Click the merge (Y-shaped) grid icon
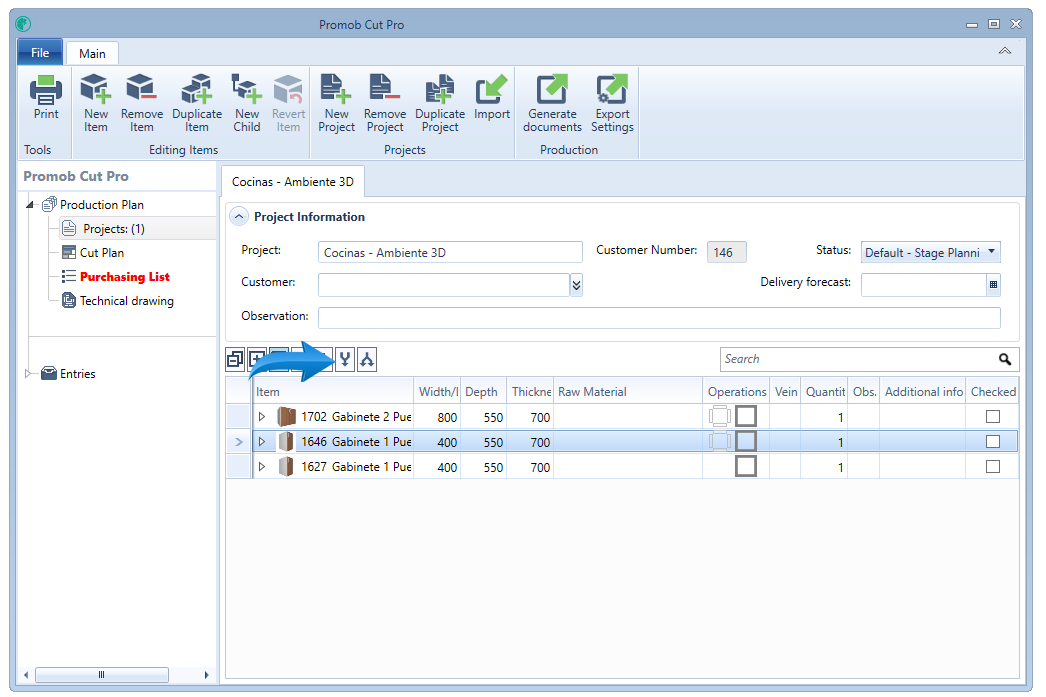Image resolution: width=1046 pixels, height=697 pixels. (345, 360)
